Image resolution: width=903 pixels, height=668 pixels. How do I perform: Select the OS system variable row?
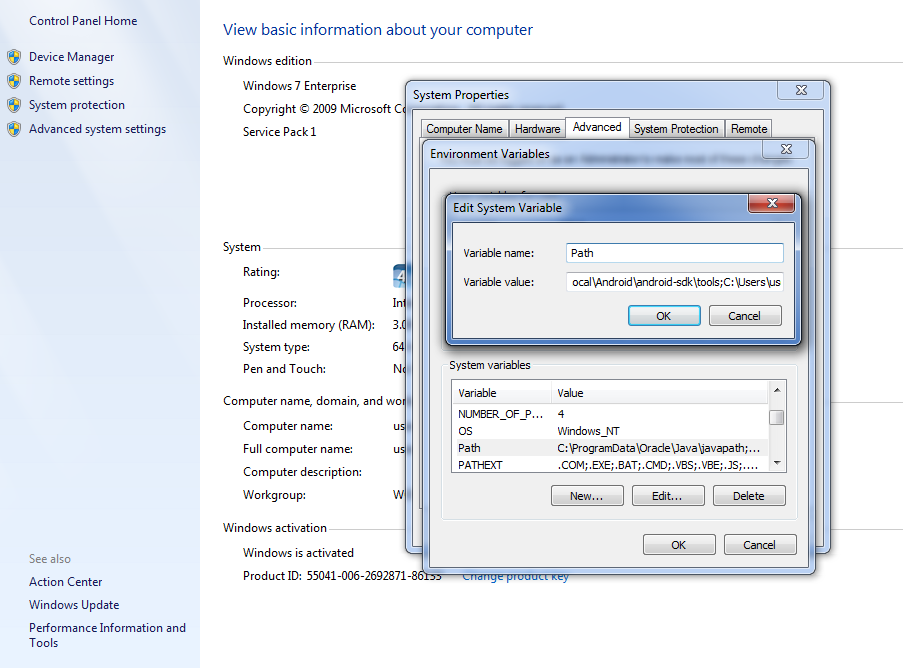pyautogui.click(x=610, y=431)
